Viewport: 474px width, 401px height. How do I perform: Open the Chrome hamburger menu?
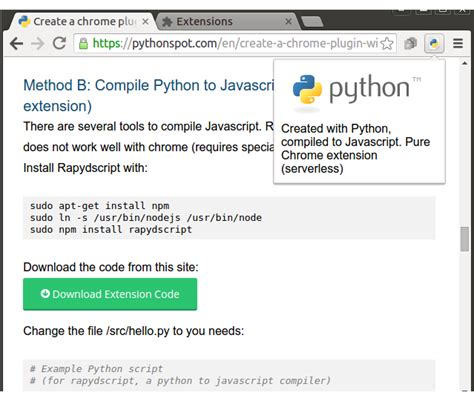(458, 43)
